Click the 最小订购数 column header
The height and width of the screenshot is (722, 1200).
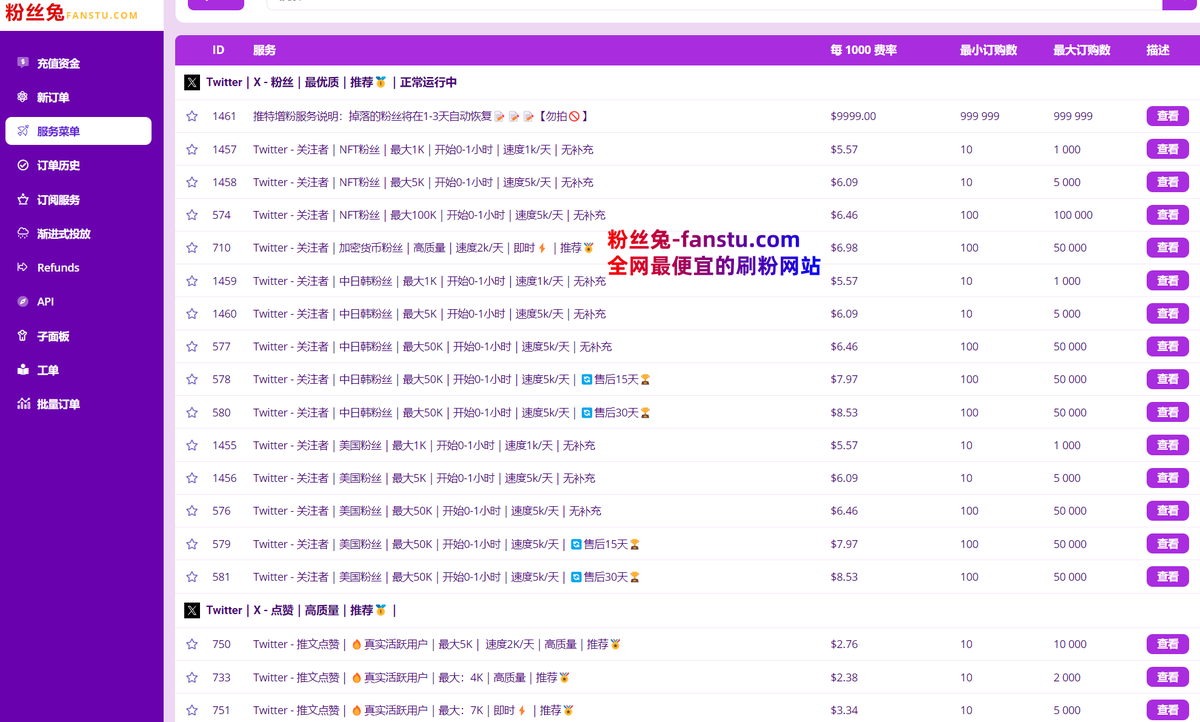coord(988,50)
